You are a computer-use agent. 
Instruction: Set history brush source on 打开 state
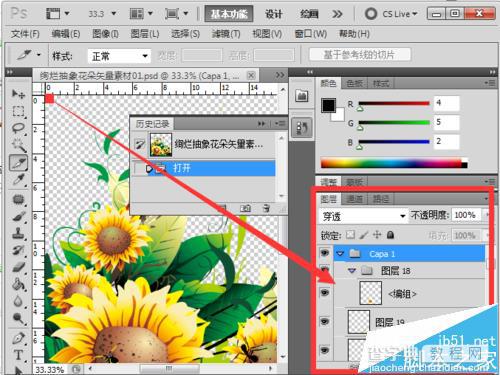point(140,169)
